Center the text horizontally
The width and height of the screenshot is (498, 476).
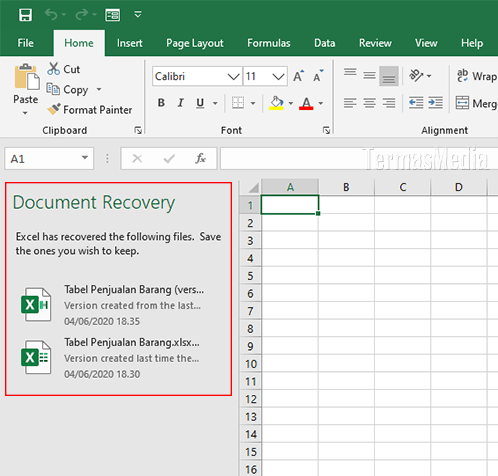click(x=369, y=103)
